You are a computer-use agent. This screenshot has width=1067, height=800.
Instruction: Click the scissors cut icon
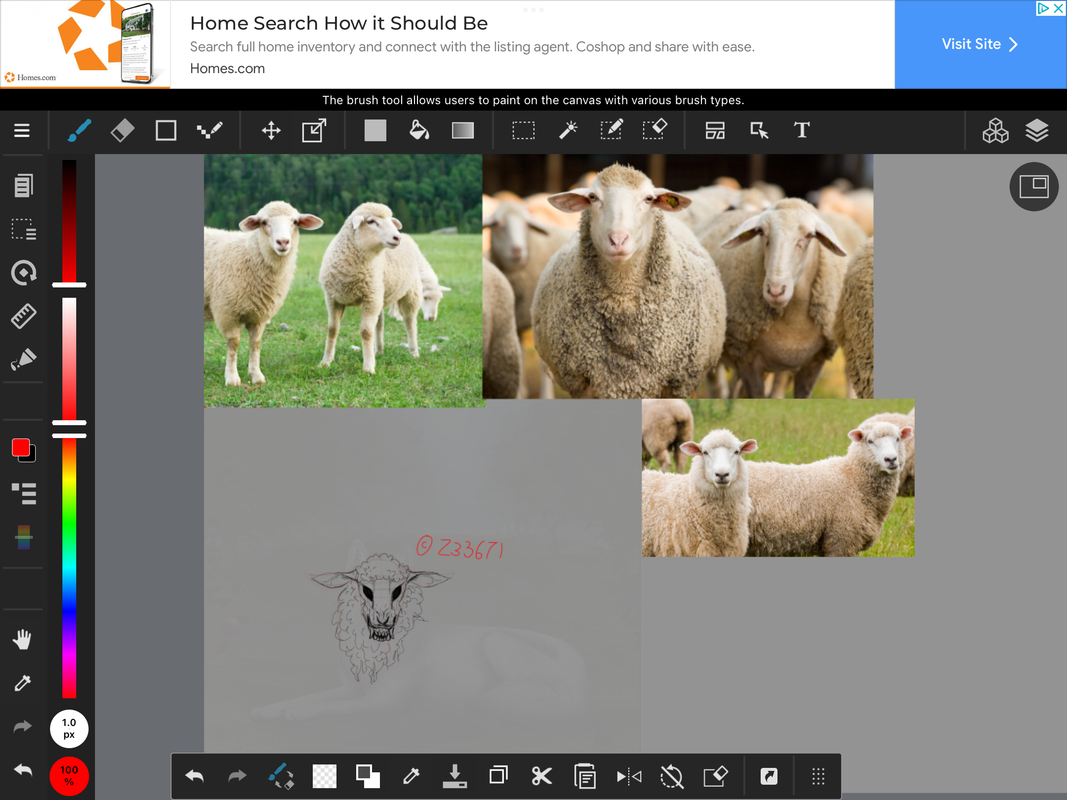tap(542, 776)
